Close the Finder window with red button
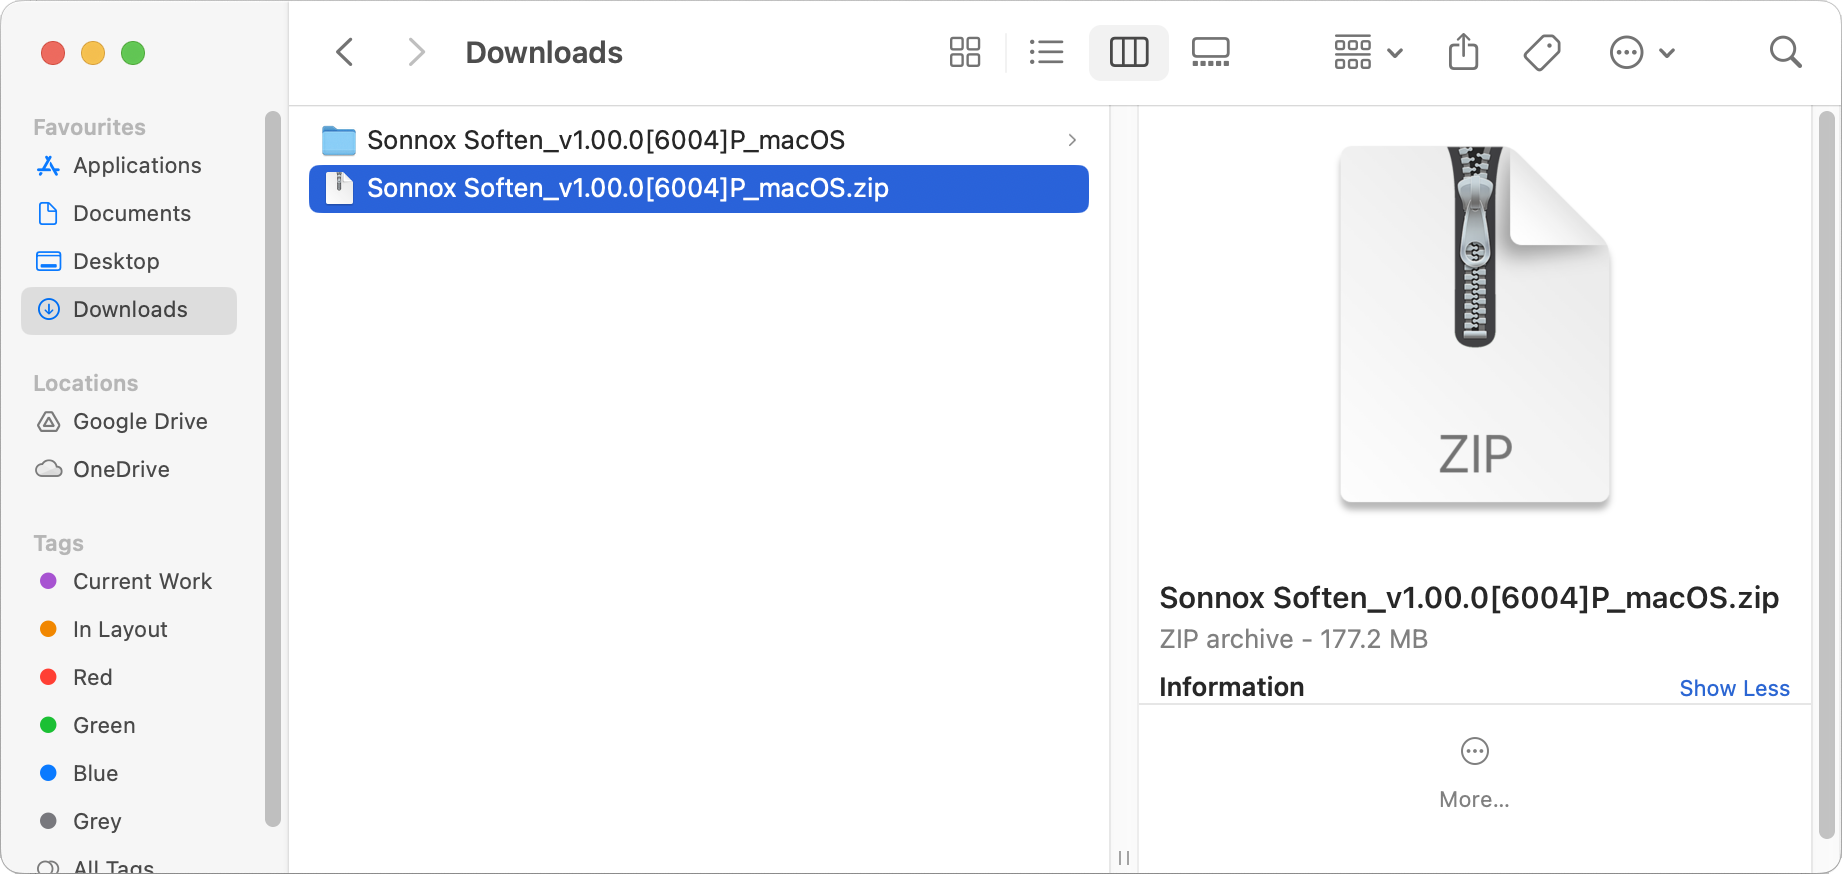This screenshot has height=874, width=1842. click(x=53, y=53)
